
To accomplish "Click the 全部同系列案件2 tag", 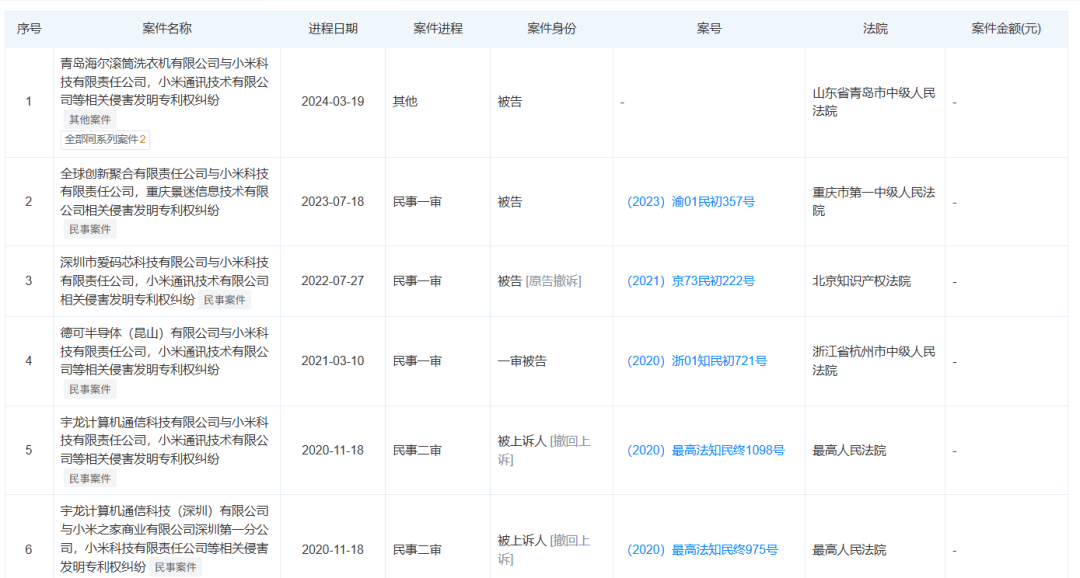I will coord(105,140).
